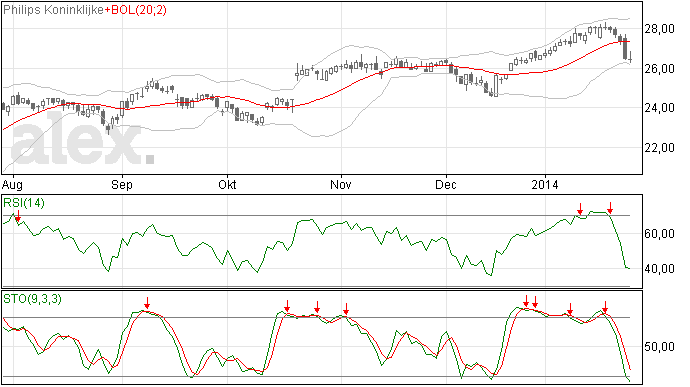The width and height of the screenshot is (690, 387).
Task: Click the 2014 axis label
Action: pos(545,184)
